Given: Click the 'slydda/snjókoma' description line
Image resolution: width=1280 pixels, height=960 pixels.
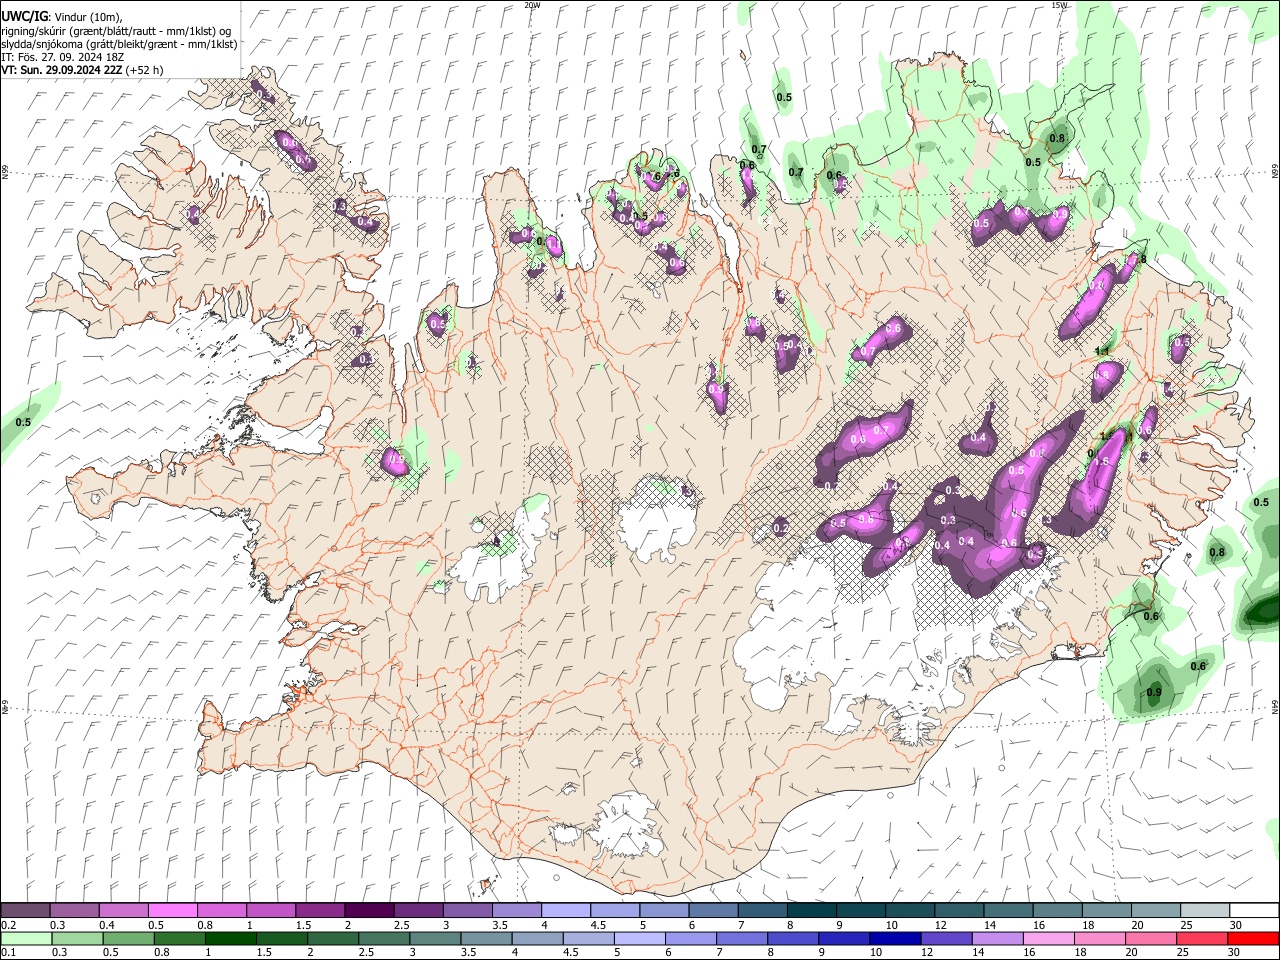Looking at the screenshot, I should click(x=119, y=44).
